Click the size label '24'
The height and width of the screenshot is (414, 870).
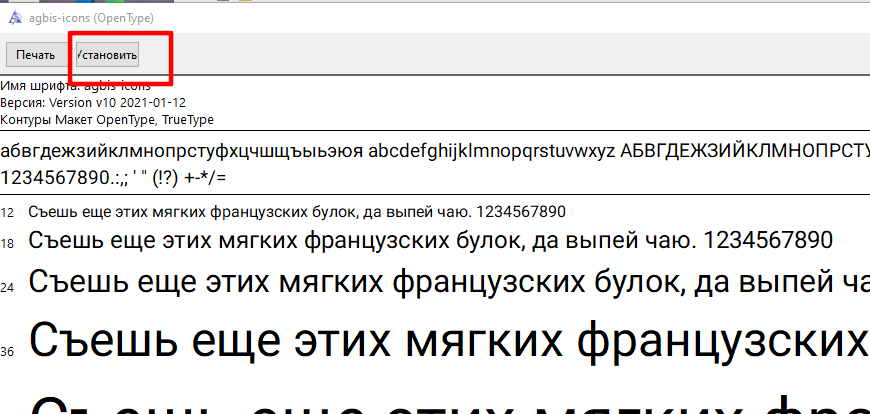pyautogui.click(x=7, y=287)
